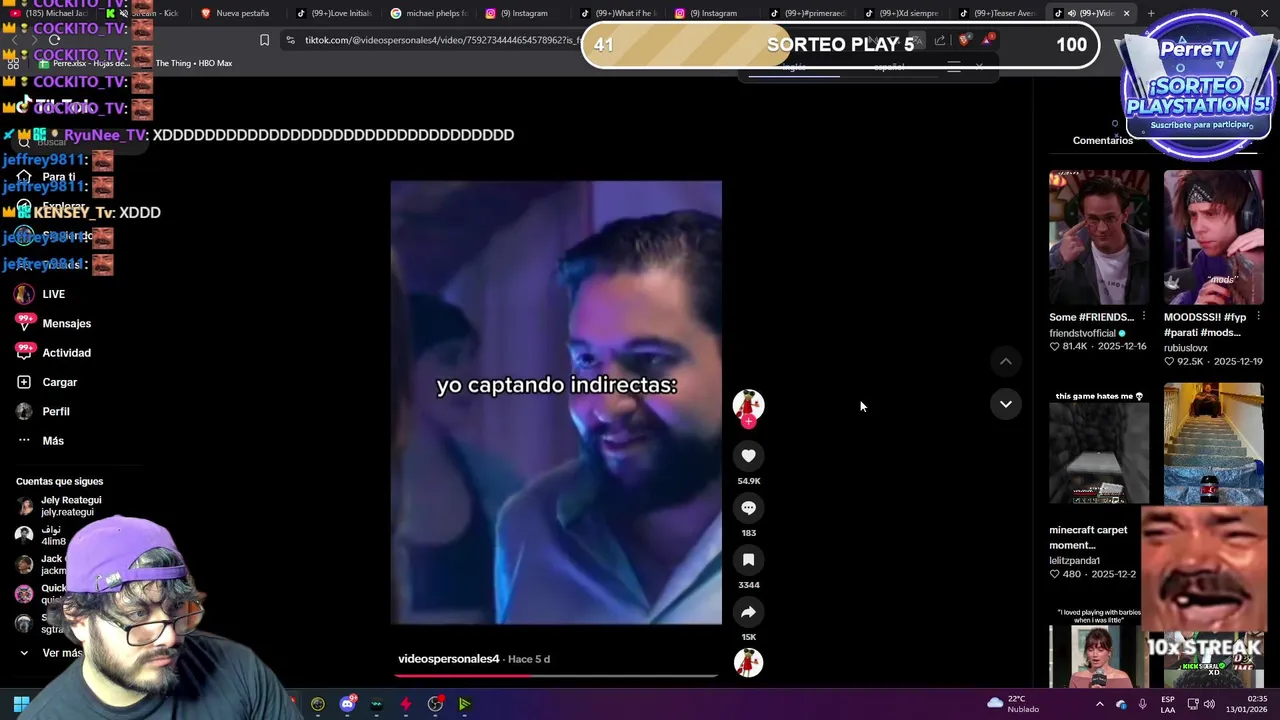Open videospersonales4 username below the video

[x=448, y=659]
